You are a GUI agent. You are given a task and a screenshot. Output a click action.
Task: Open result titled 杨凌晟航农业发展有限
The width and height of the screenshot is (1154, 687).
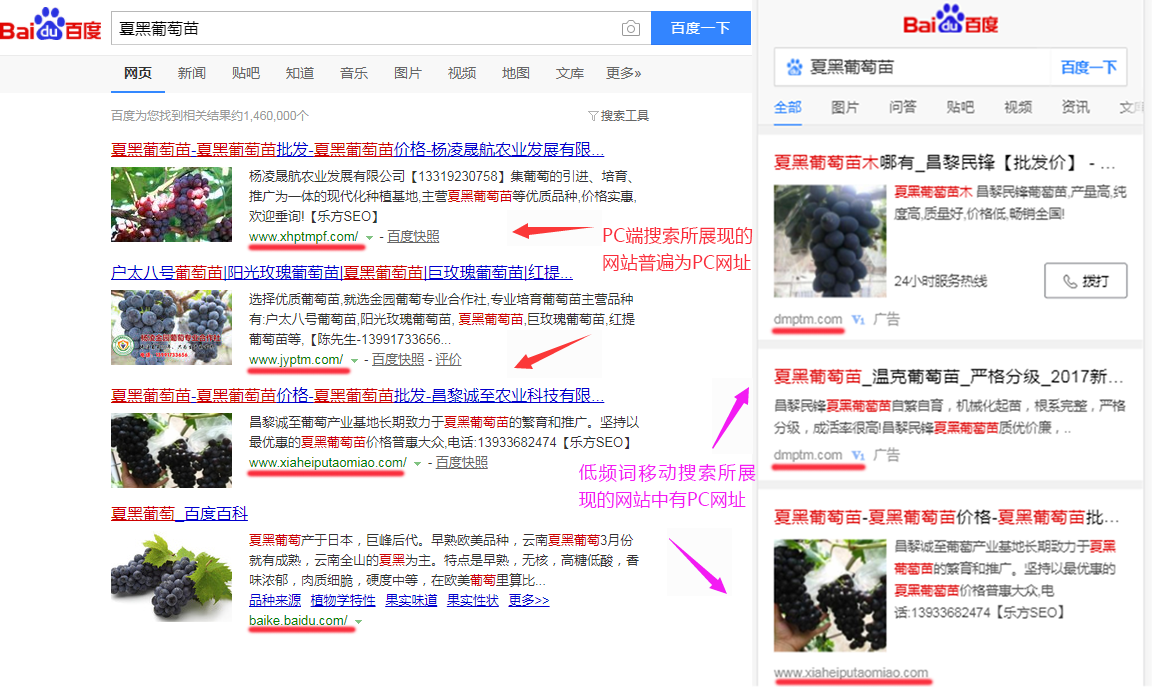coord(357,149)
